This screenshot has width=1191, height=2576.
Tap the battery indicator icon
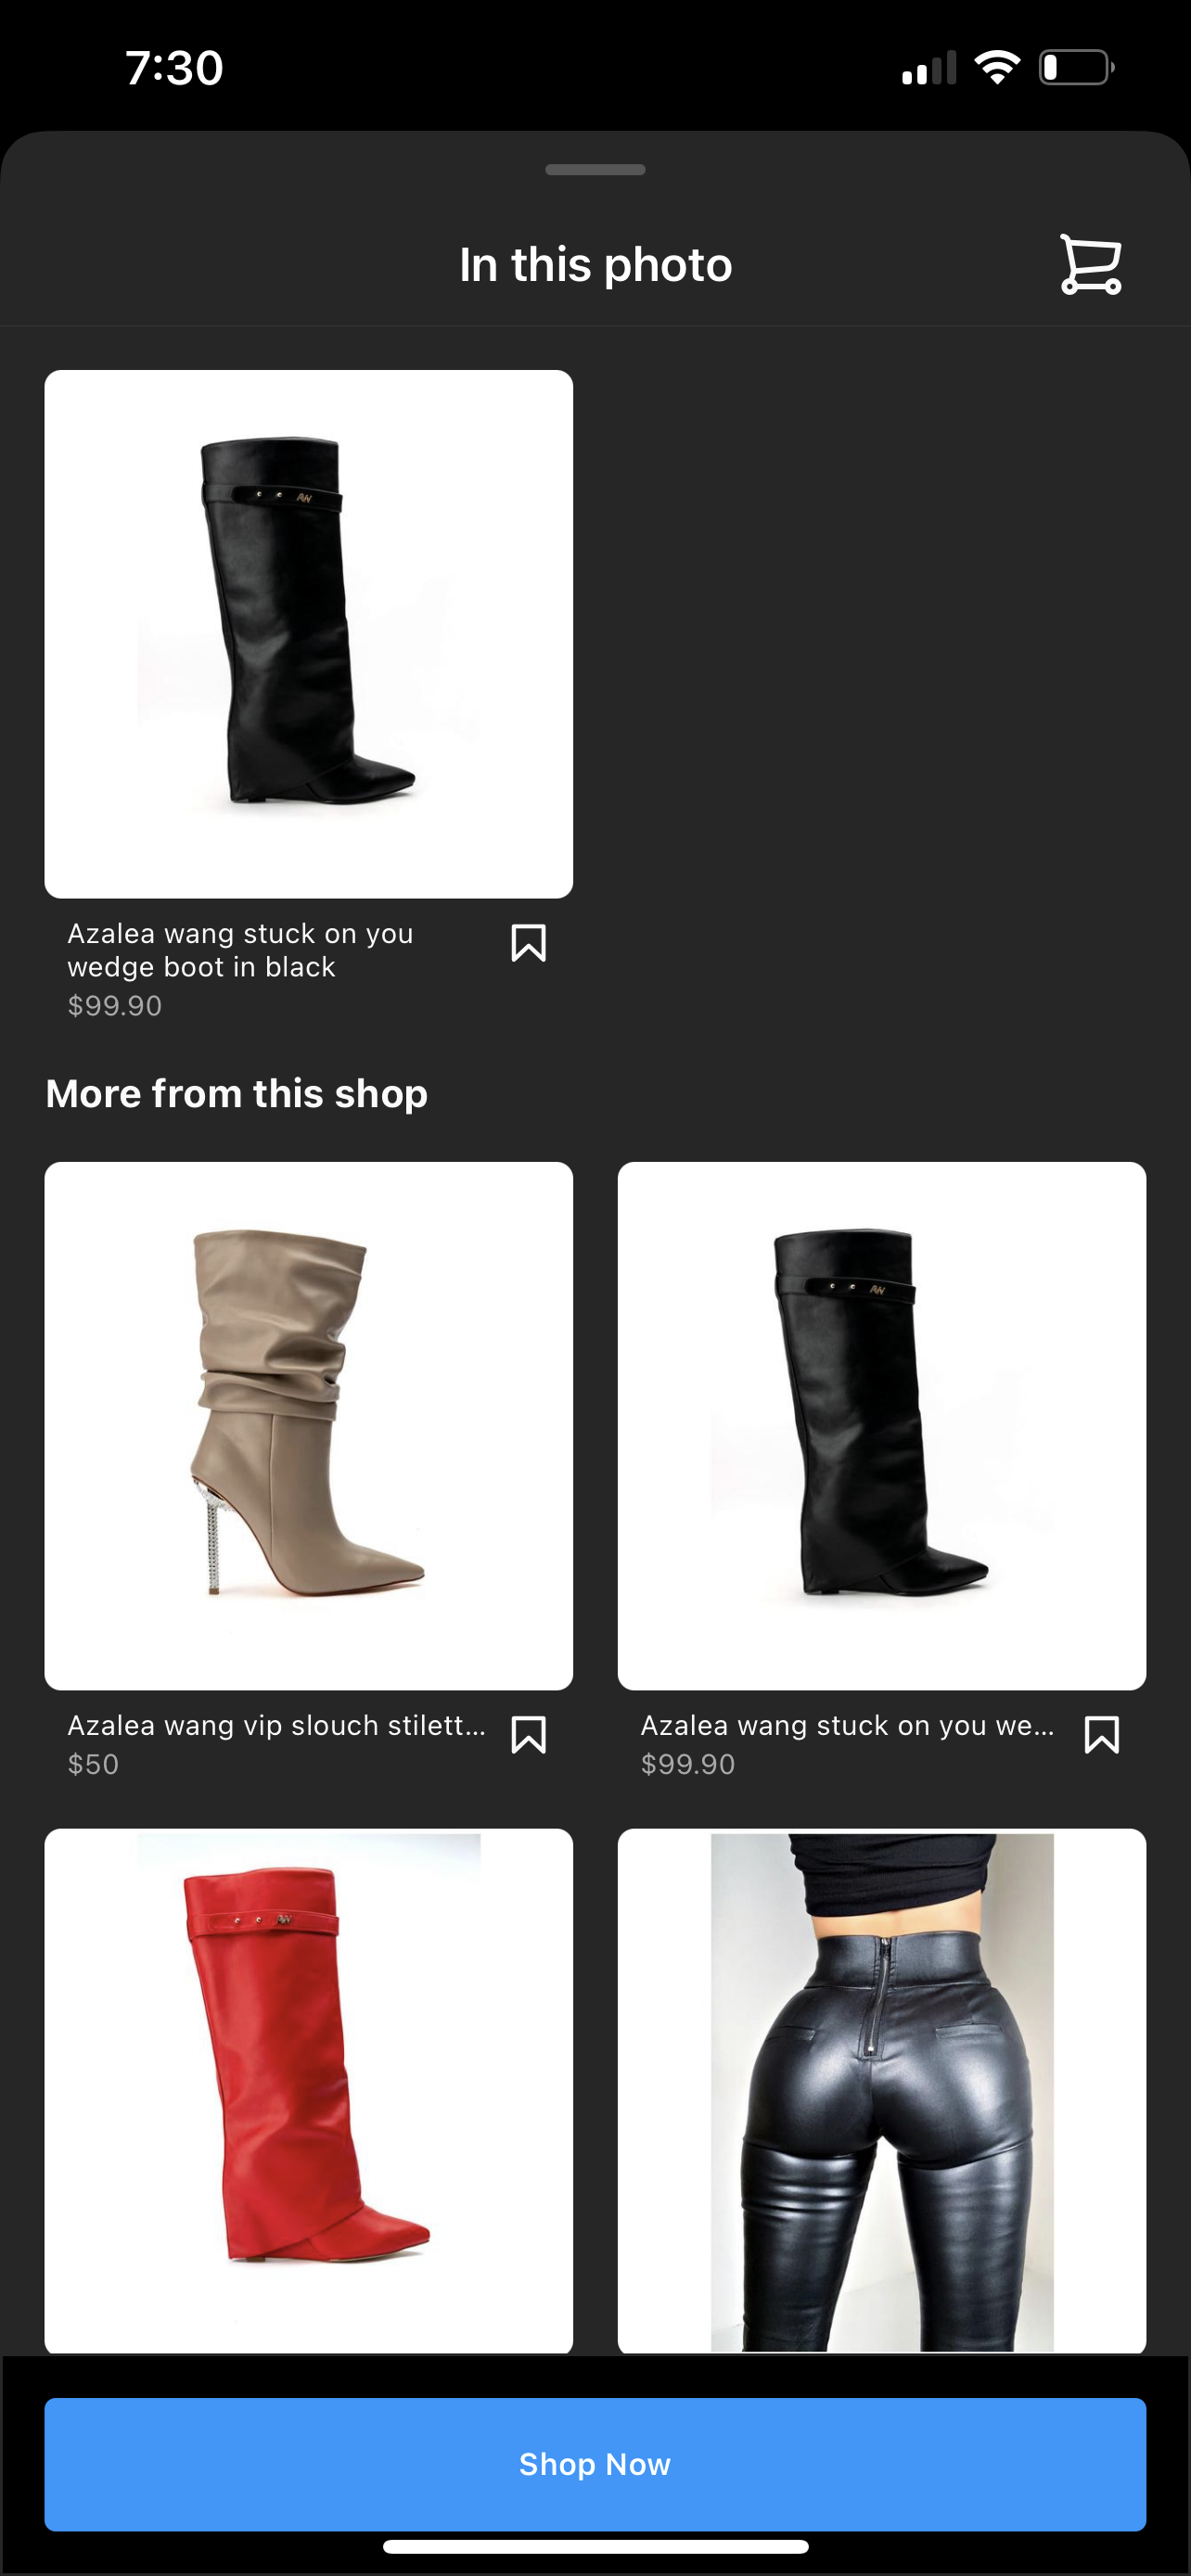point(1077,68)
